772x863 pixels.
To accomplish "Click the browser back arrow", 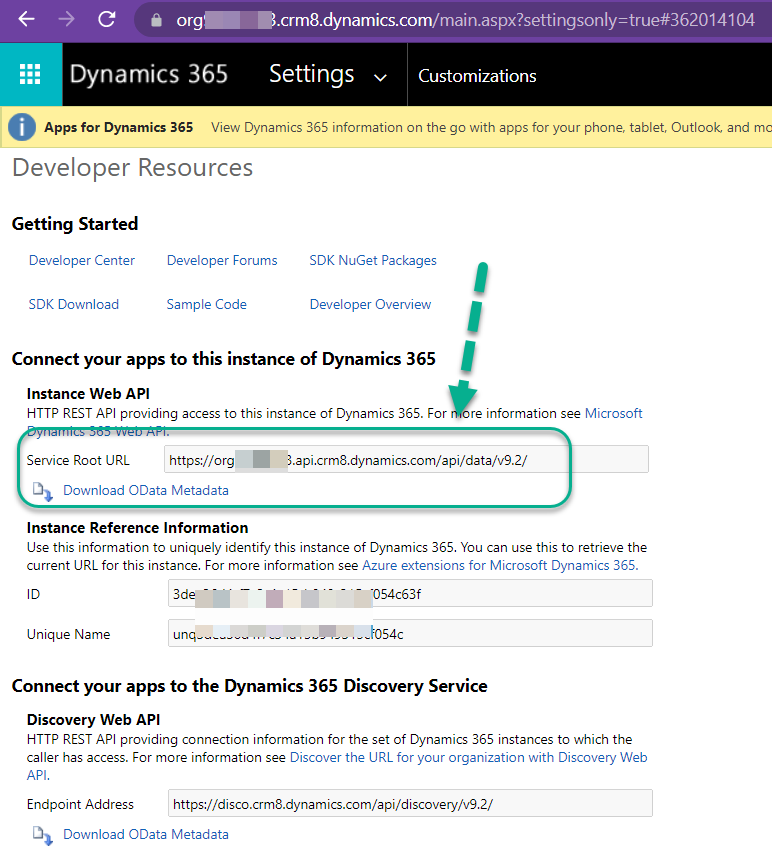I will click(26, 19).
